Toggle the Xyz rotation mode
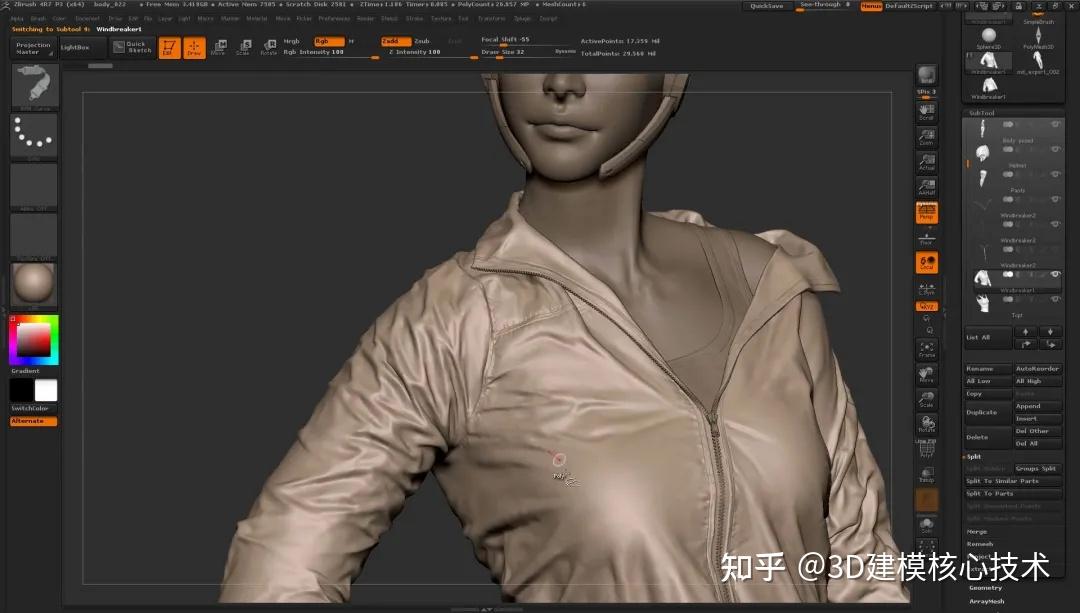Screen dimensions: 1080x613 tap(926, 306)
